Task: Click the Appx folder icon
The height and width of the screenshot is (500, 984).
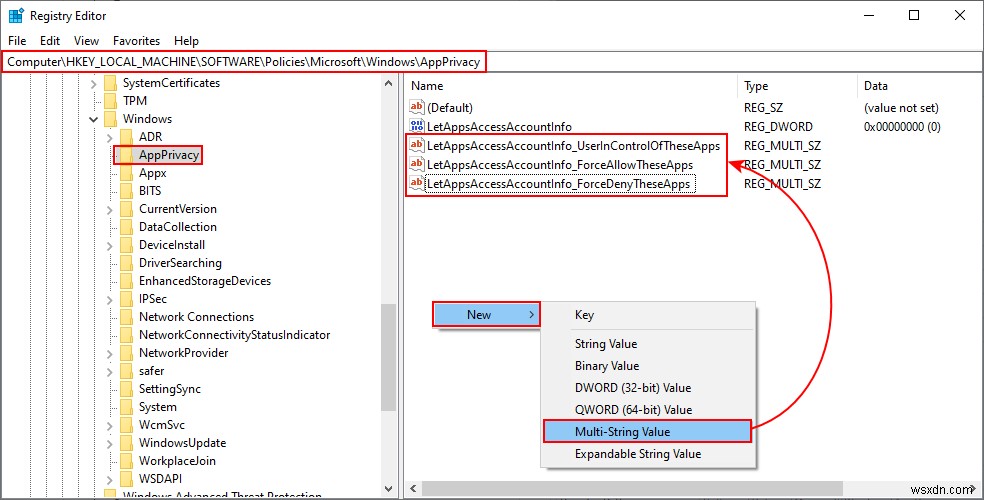Action: [127, 173]
